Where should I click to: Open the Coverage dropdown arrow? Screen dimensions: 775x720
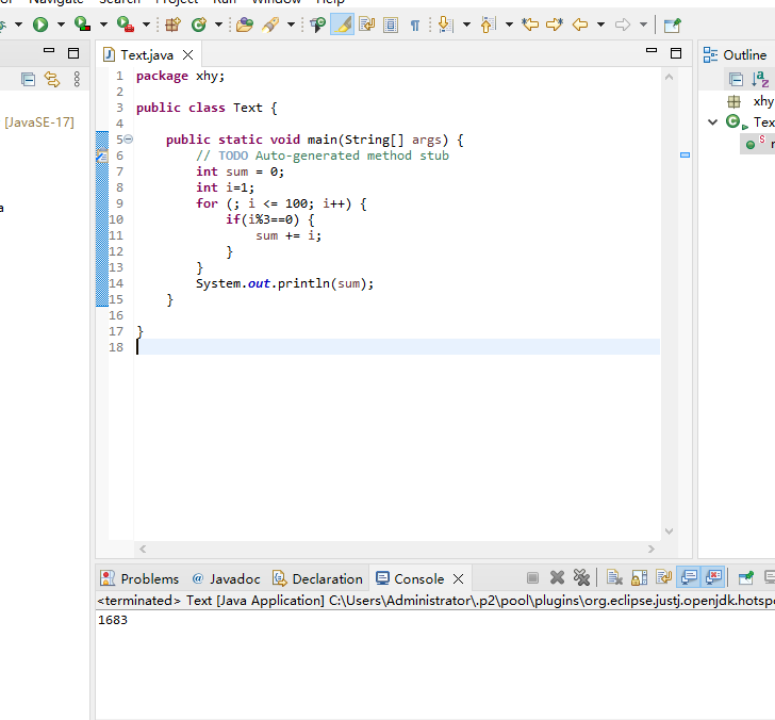104,24
